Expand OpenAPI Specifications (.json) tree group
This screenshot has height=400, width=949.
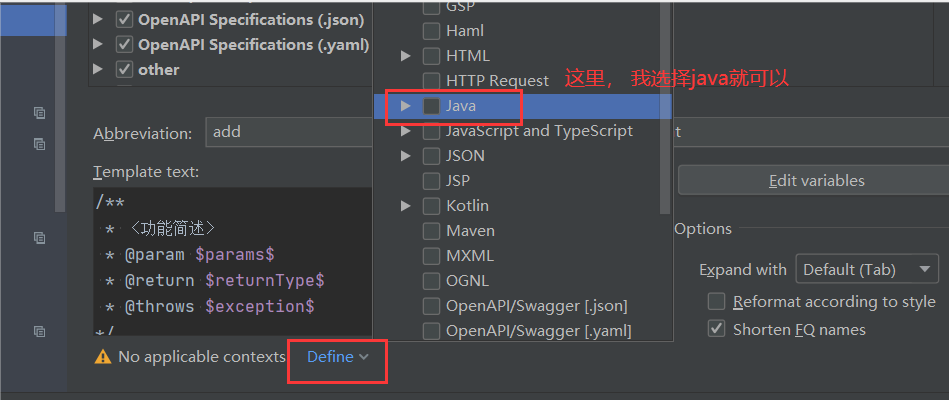click(x=98, y=20)
